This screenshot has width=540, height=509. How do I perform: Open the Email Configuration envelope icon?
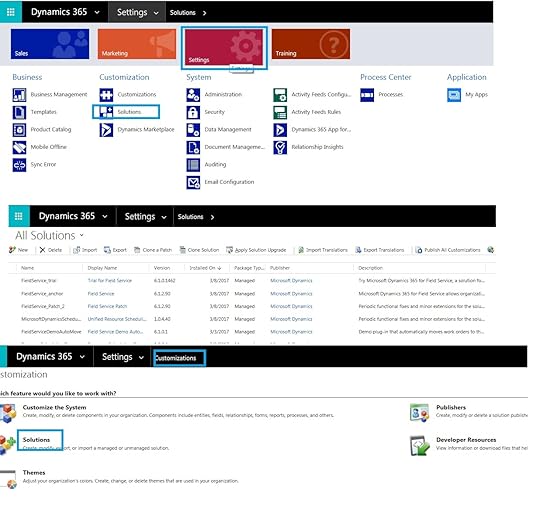(193, 183)
